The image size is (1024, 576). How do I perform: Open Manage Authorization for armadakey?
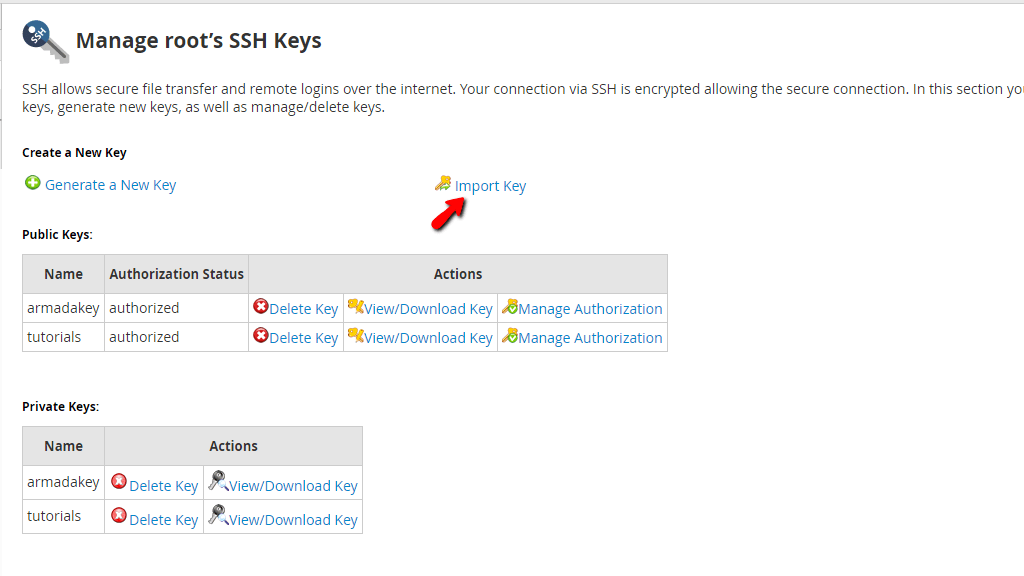pyautogui.click(x=590, y=309)
